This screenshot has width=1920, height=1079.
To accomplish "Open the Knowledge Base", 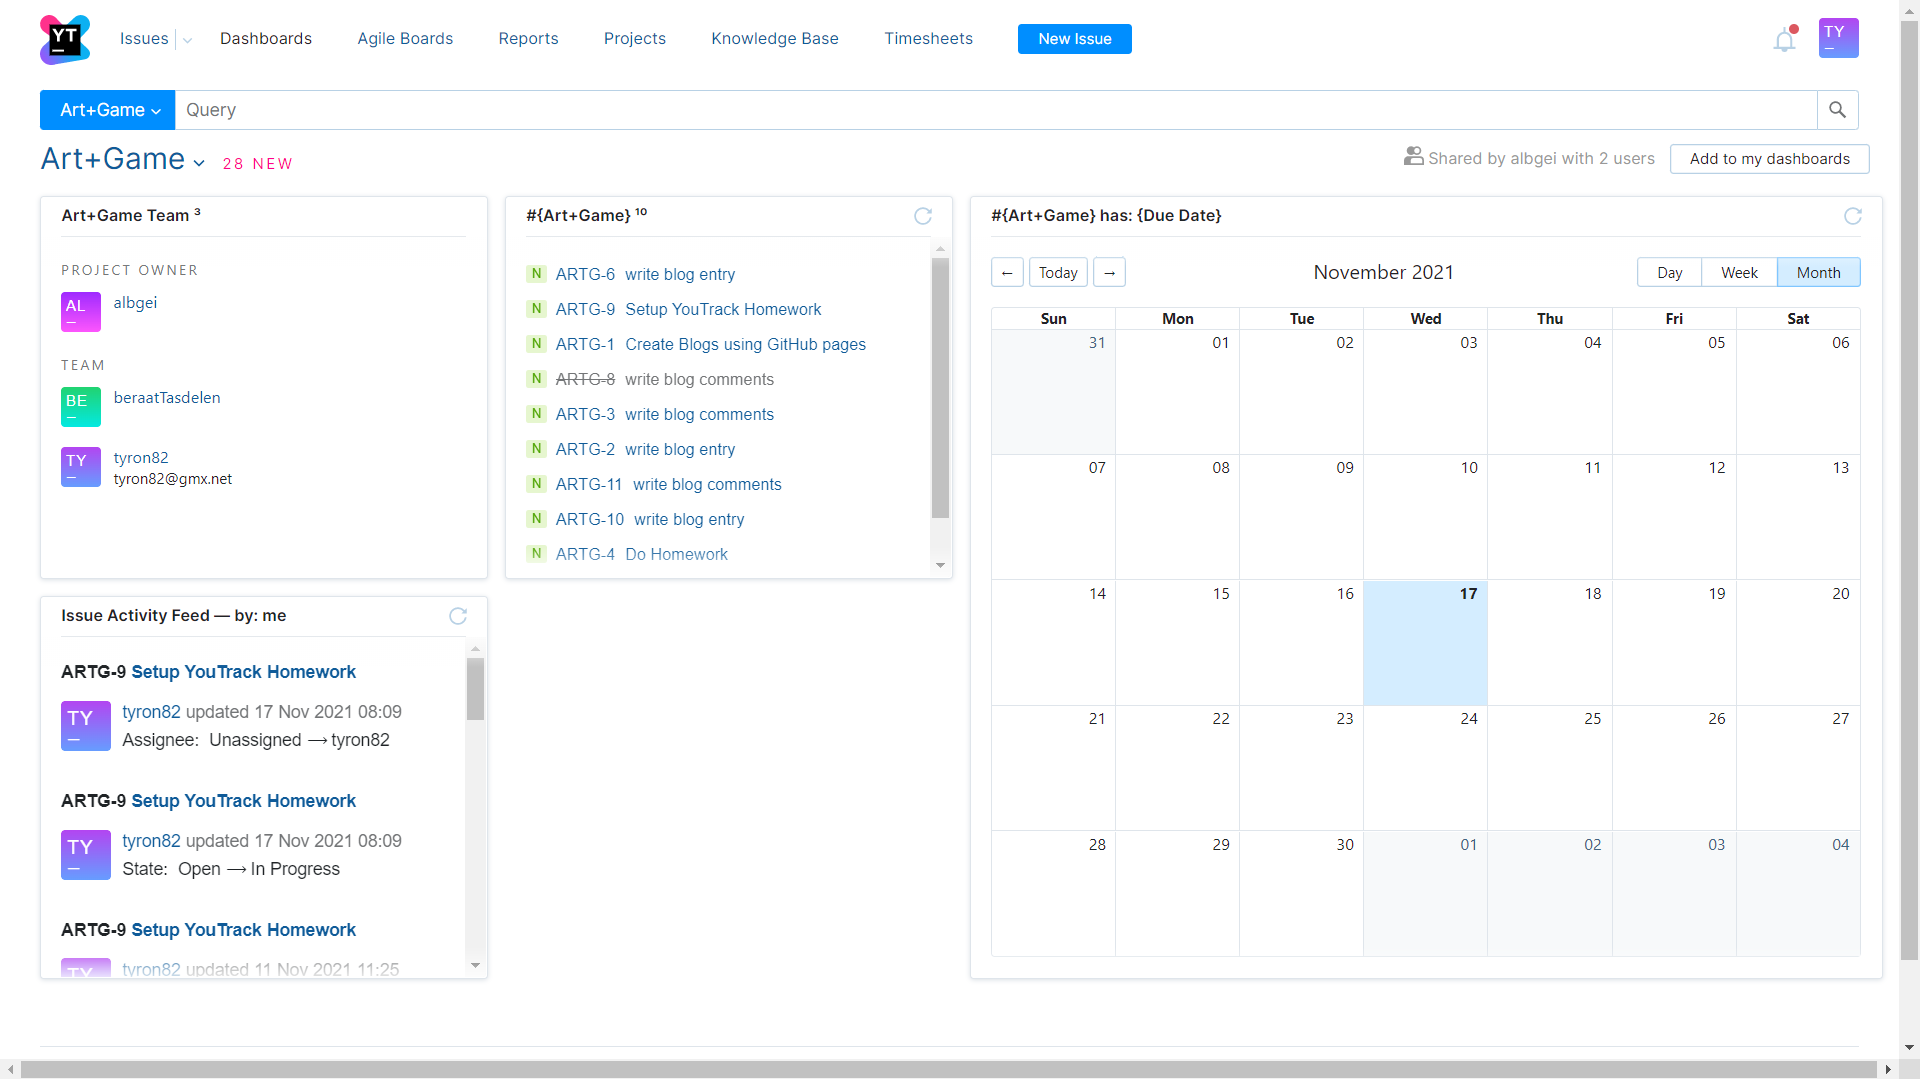I will coord(775,39).
